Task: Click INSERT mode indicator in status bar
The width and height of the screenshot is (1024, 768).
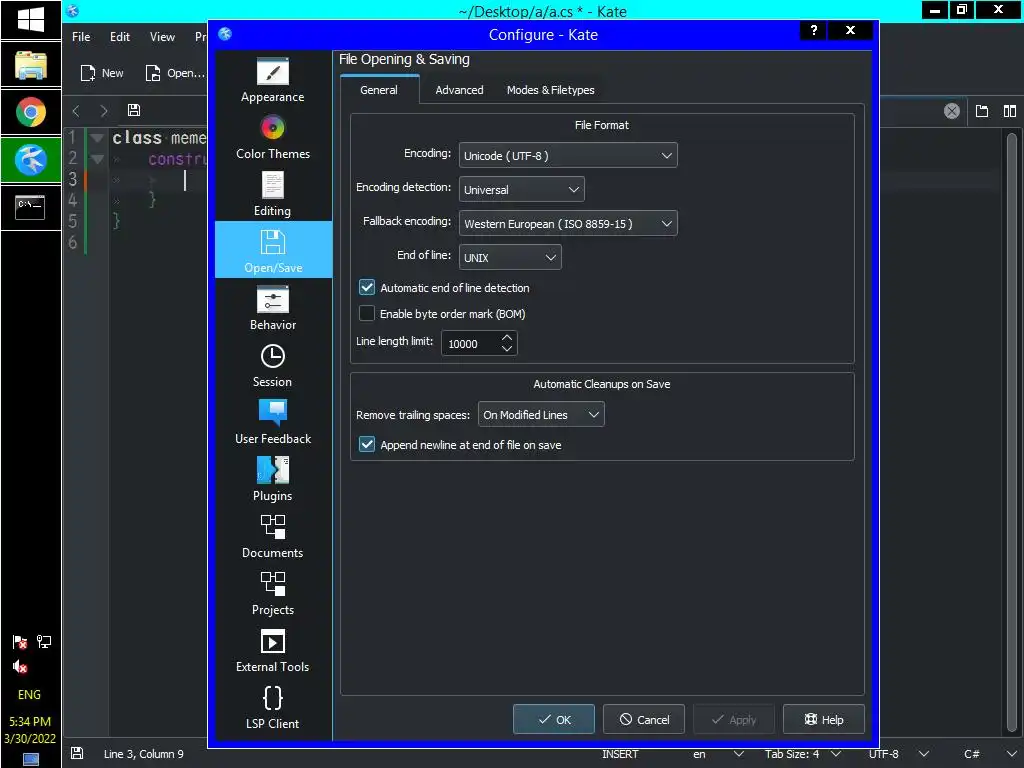Action: [x=620, y=754]
